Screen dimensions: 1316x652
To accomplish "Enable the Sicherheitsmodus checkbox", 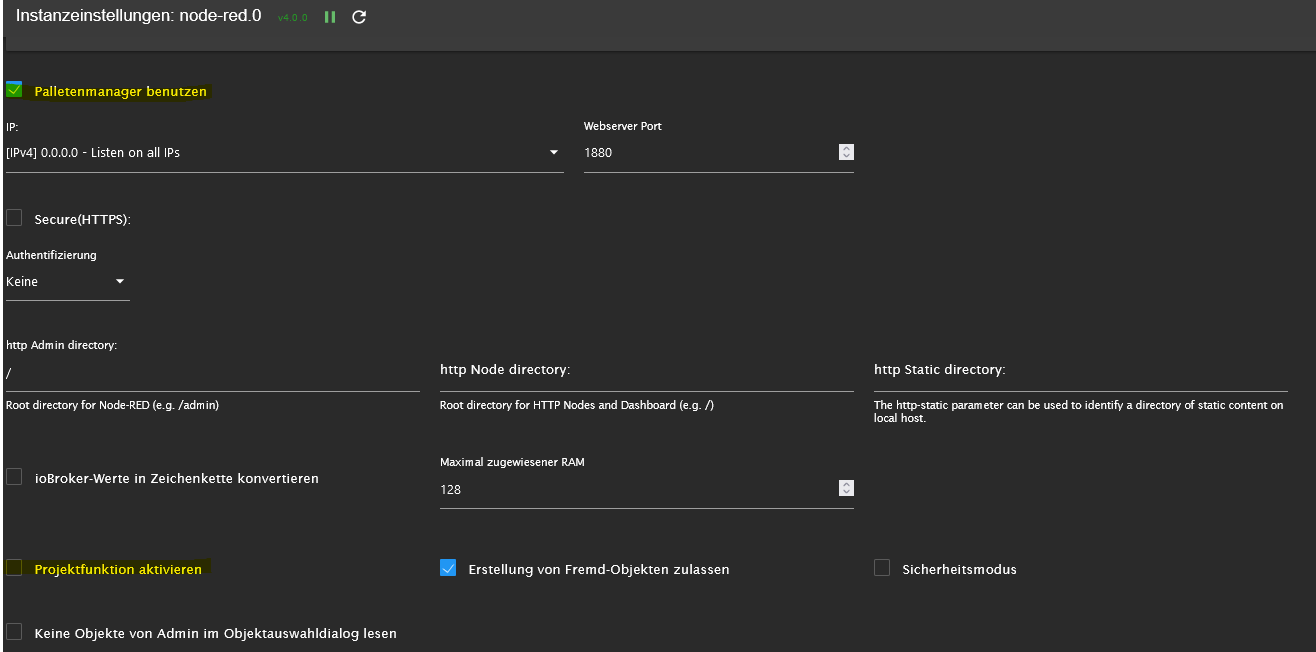I will point(882,568).
